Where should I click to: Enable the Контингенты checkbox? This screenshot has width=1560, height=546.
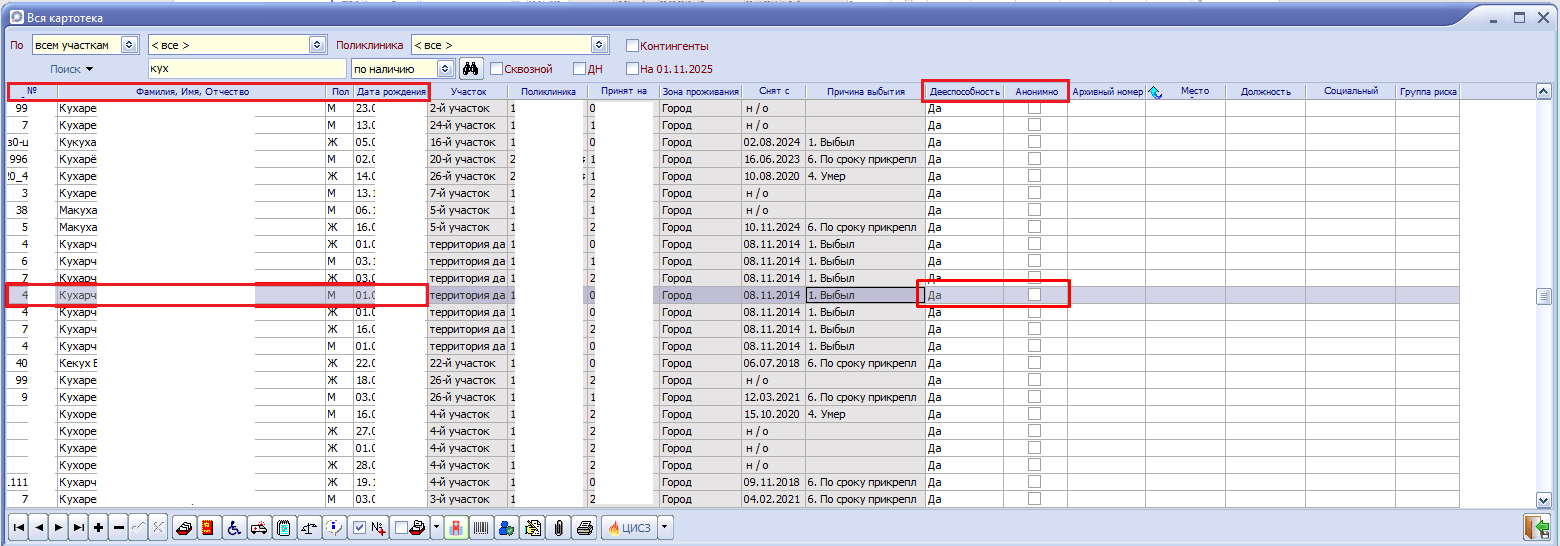point(632,46)
